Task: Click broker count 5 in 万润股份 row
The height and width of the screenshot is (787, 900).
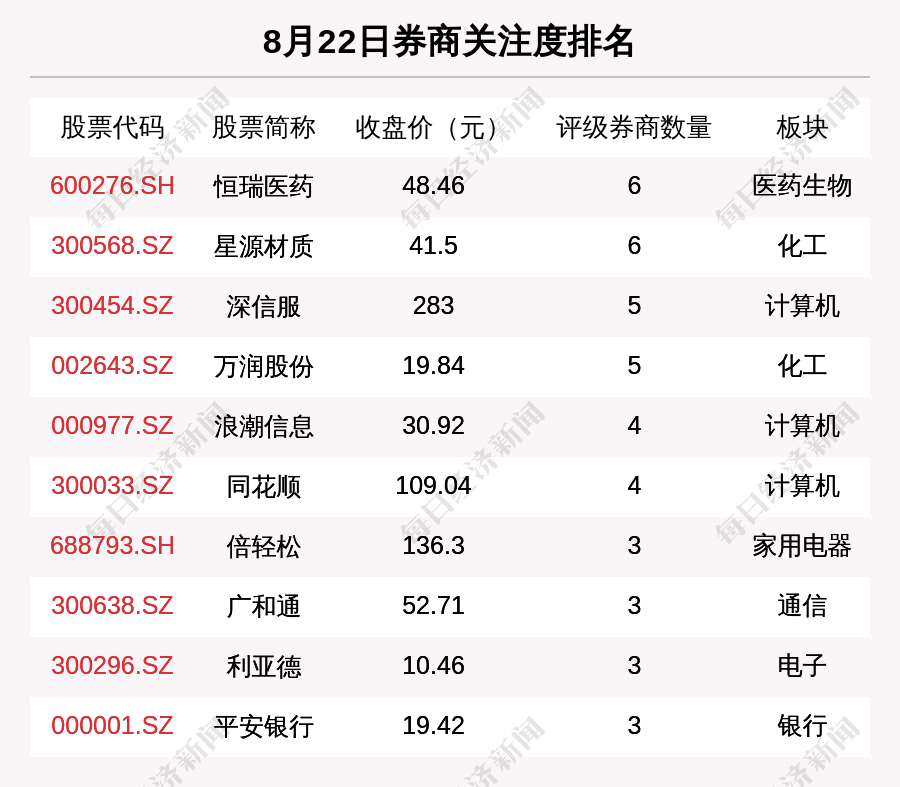Action: [x=634, y=366]
